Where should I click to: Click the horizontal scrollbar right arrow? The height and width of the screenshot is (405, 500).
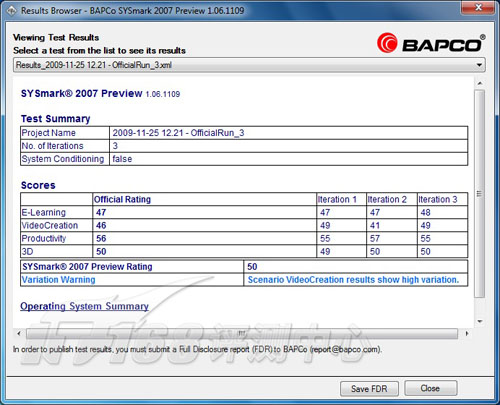click(x=467, y=333)
